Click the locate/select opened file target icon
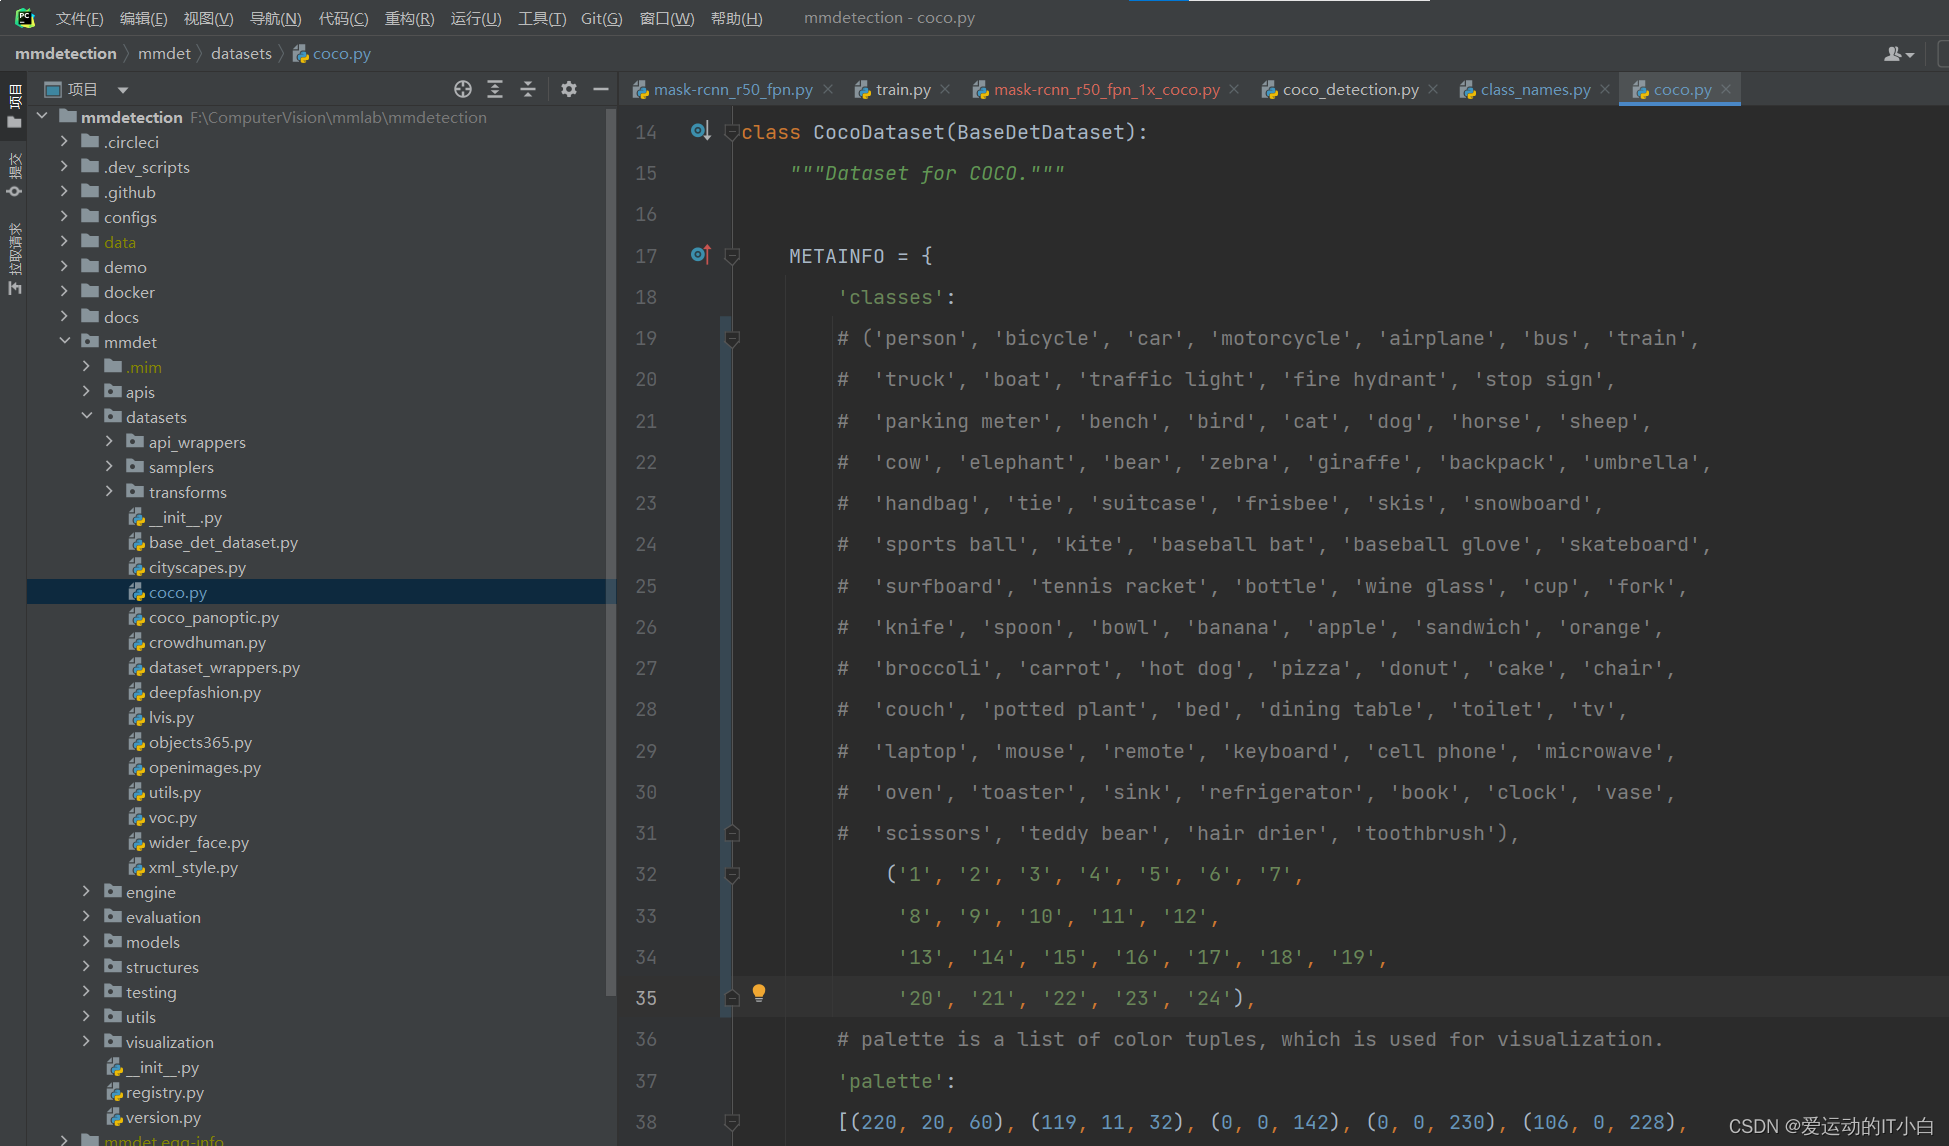Image resolution: width=1949 pixels, height=1146 pixels. pyautogui.click(x=462, y=90)
